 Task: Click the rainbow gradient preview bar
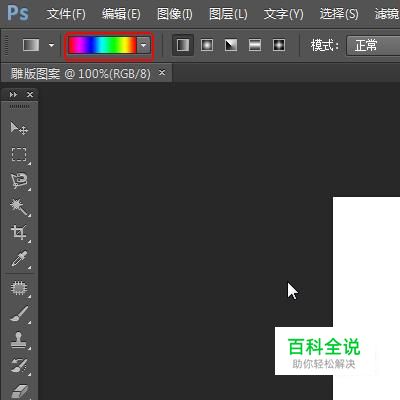click(x=102, y=45)
